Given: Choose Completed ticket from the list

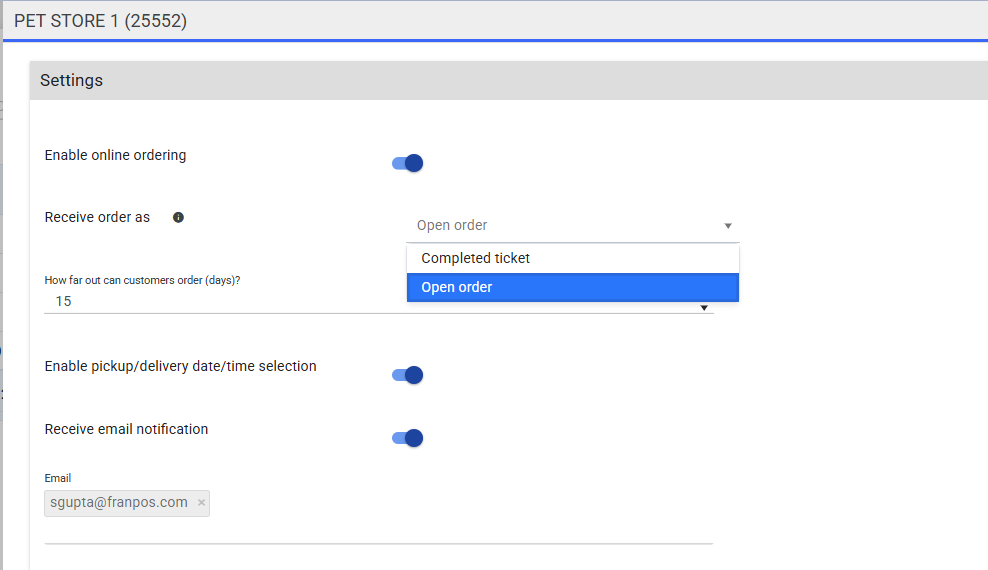Looking at the screenshot, I should pyautogui.click(x=476, y=258).
